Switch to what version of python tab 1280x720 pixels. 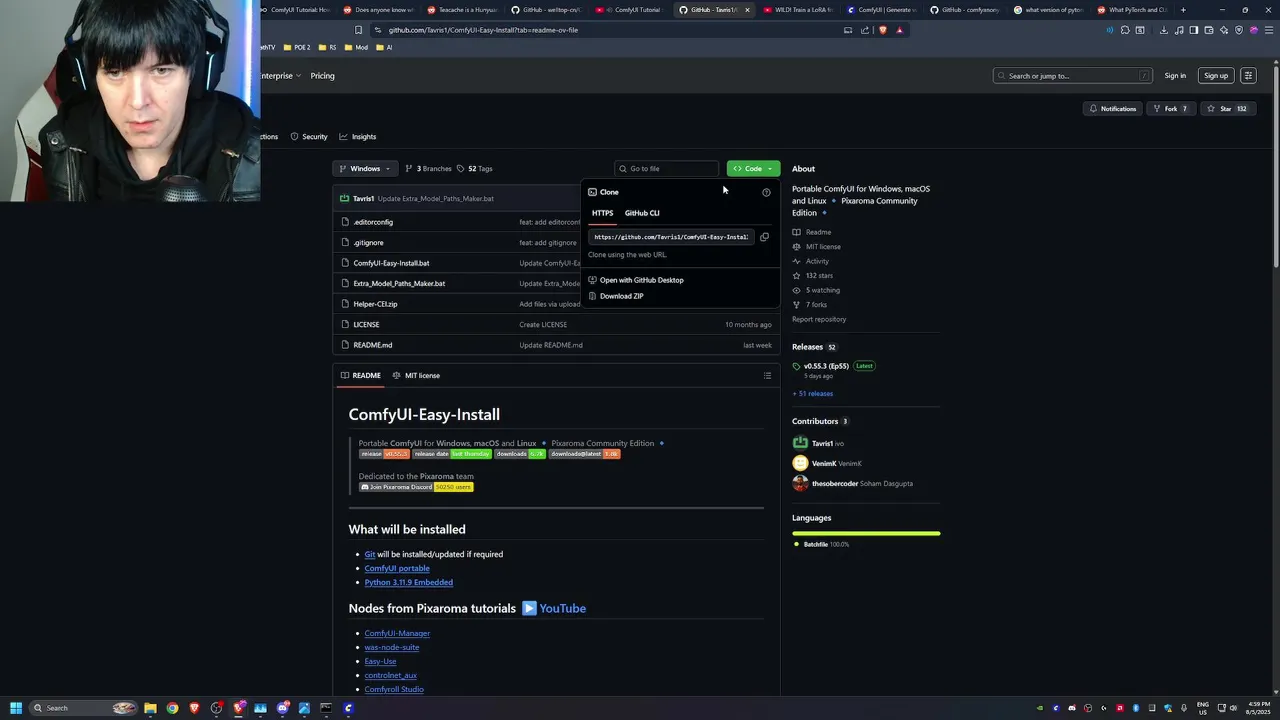tap(1048, 10)
